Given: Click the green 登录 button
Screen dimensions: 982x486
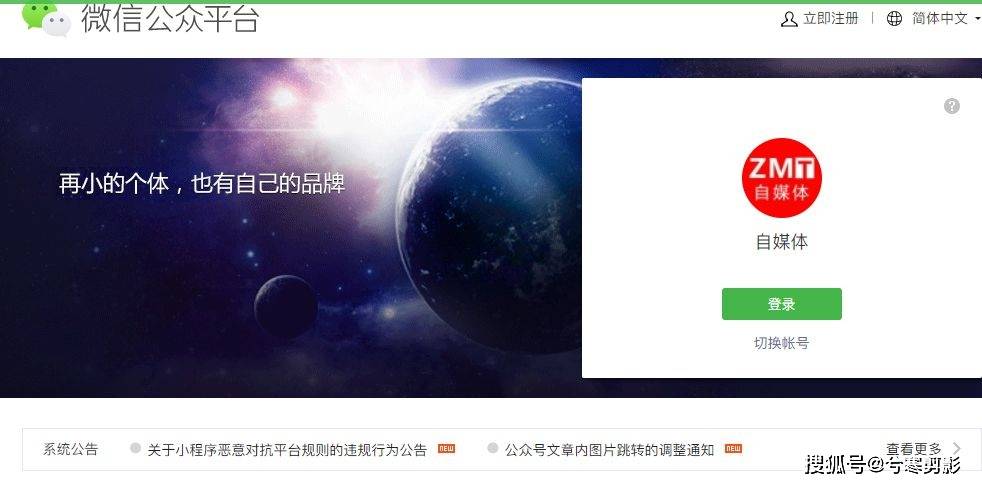Looking at the screenshot, I should click(x=782, y=304).
